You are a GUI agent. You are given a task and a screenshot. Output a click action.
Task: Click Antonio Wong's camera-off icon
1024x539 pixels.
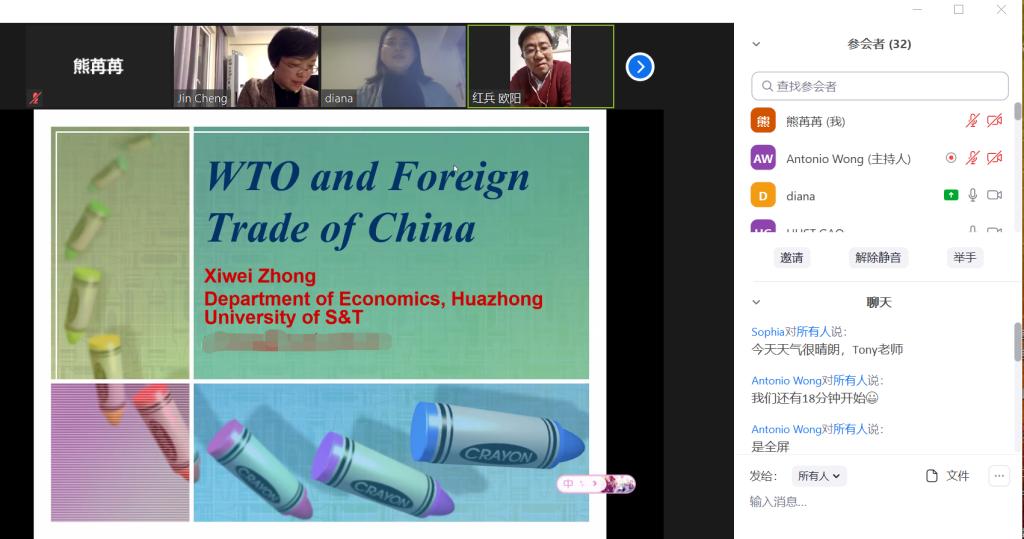pyautogui.click(x=994, y=158)
